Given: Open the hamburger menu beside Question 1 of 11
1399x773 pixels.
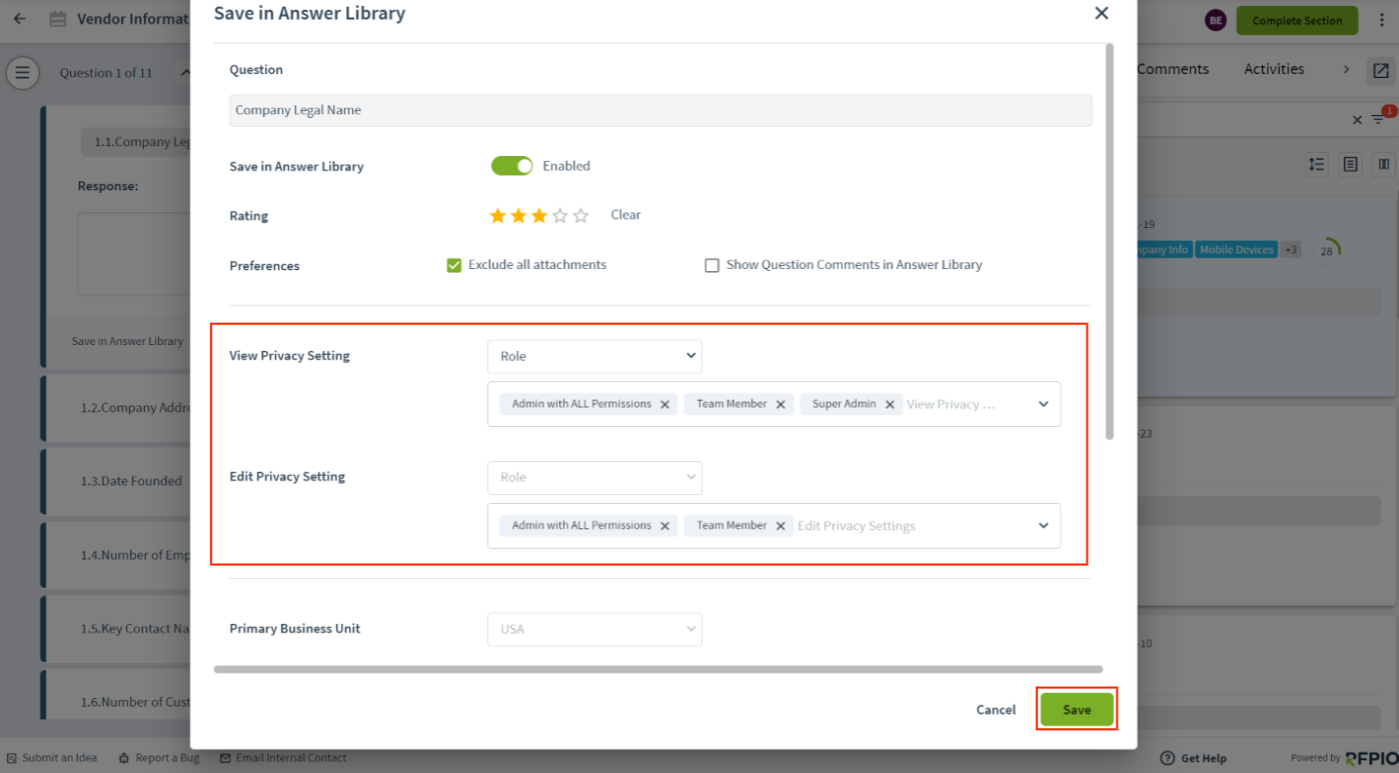Looking at the screenshot, I should pos(22,72).
